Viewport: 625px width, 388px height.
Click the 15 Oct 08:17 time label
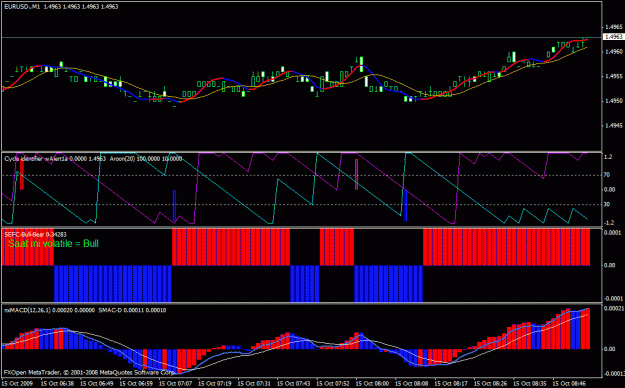point(451,383)
